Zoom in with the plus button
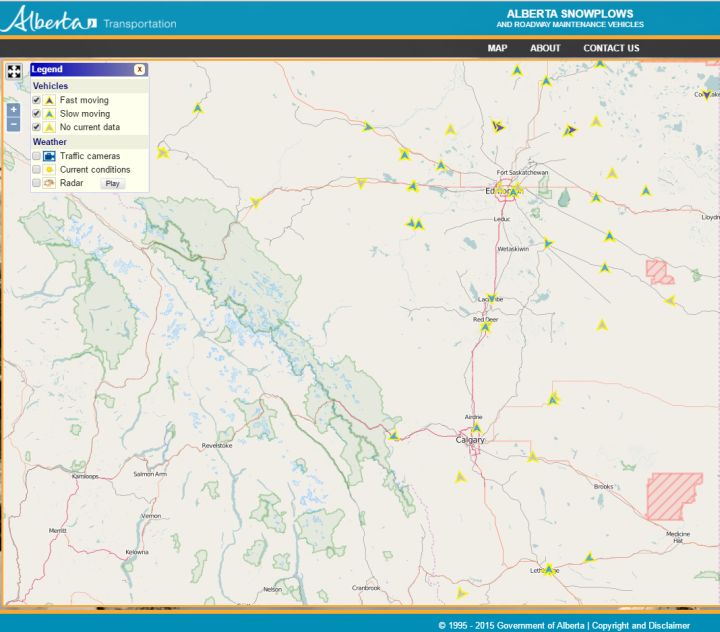The width and height of the screenshot is (720, 632). click(x=13, y=109)
